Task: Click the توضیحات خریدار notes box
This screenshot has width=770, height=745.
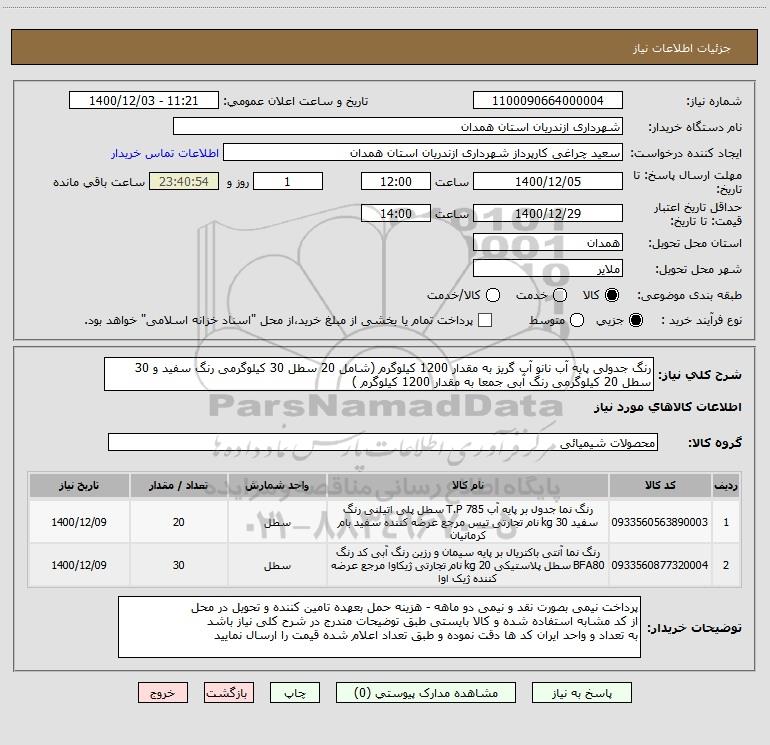Action: click(x=379, y=627)
